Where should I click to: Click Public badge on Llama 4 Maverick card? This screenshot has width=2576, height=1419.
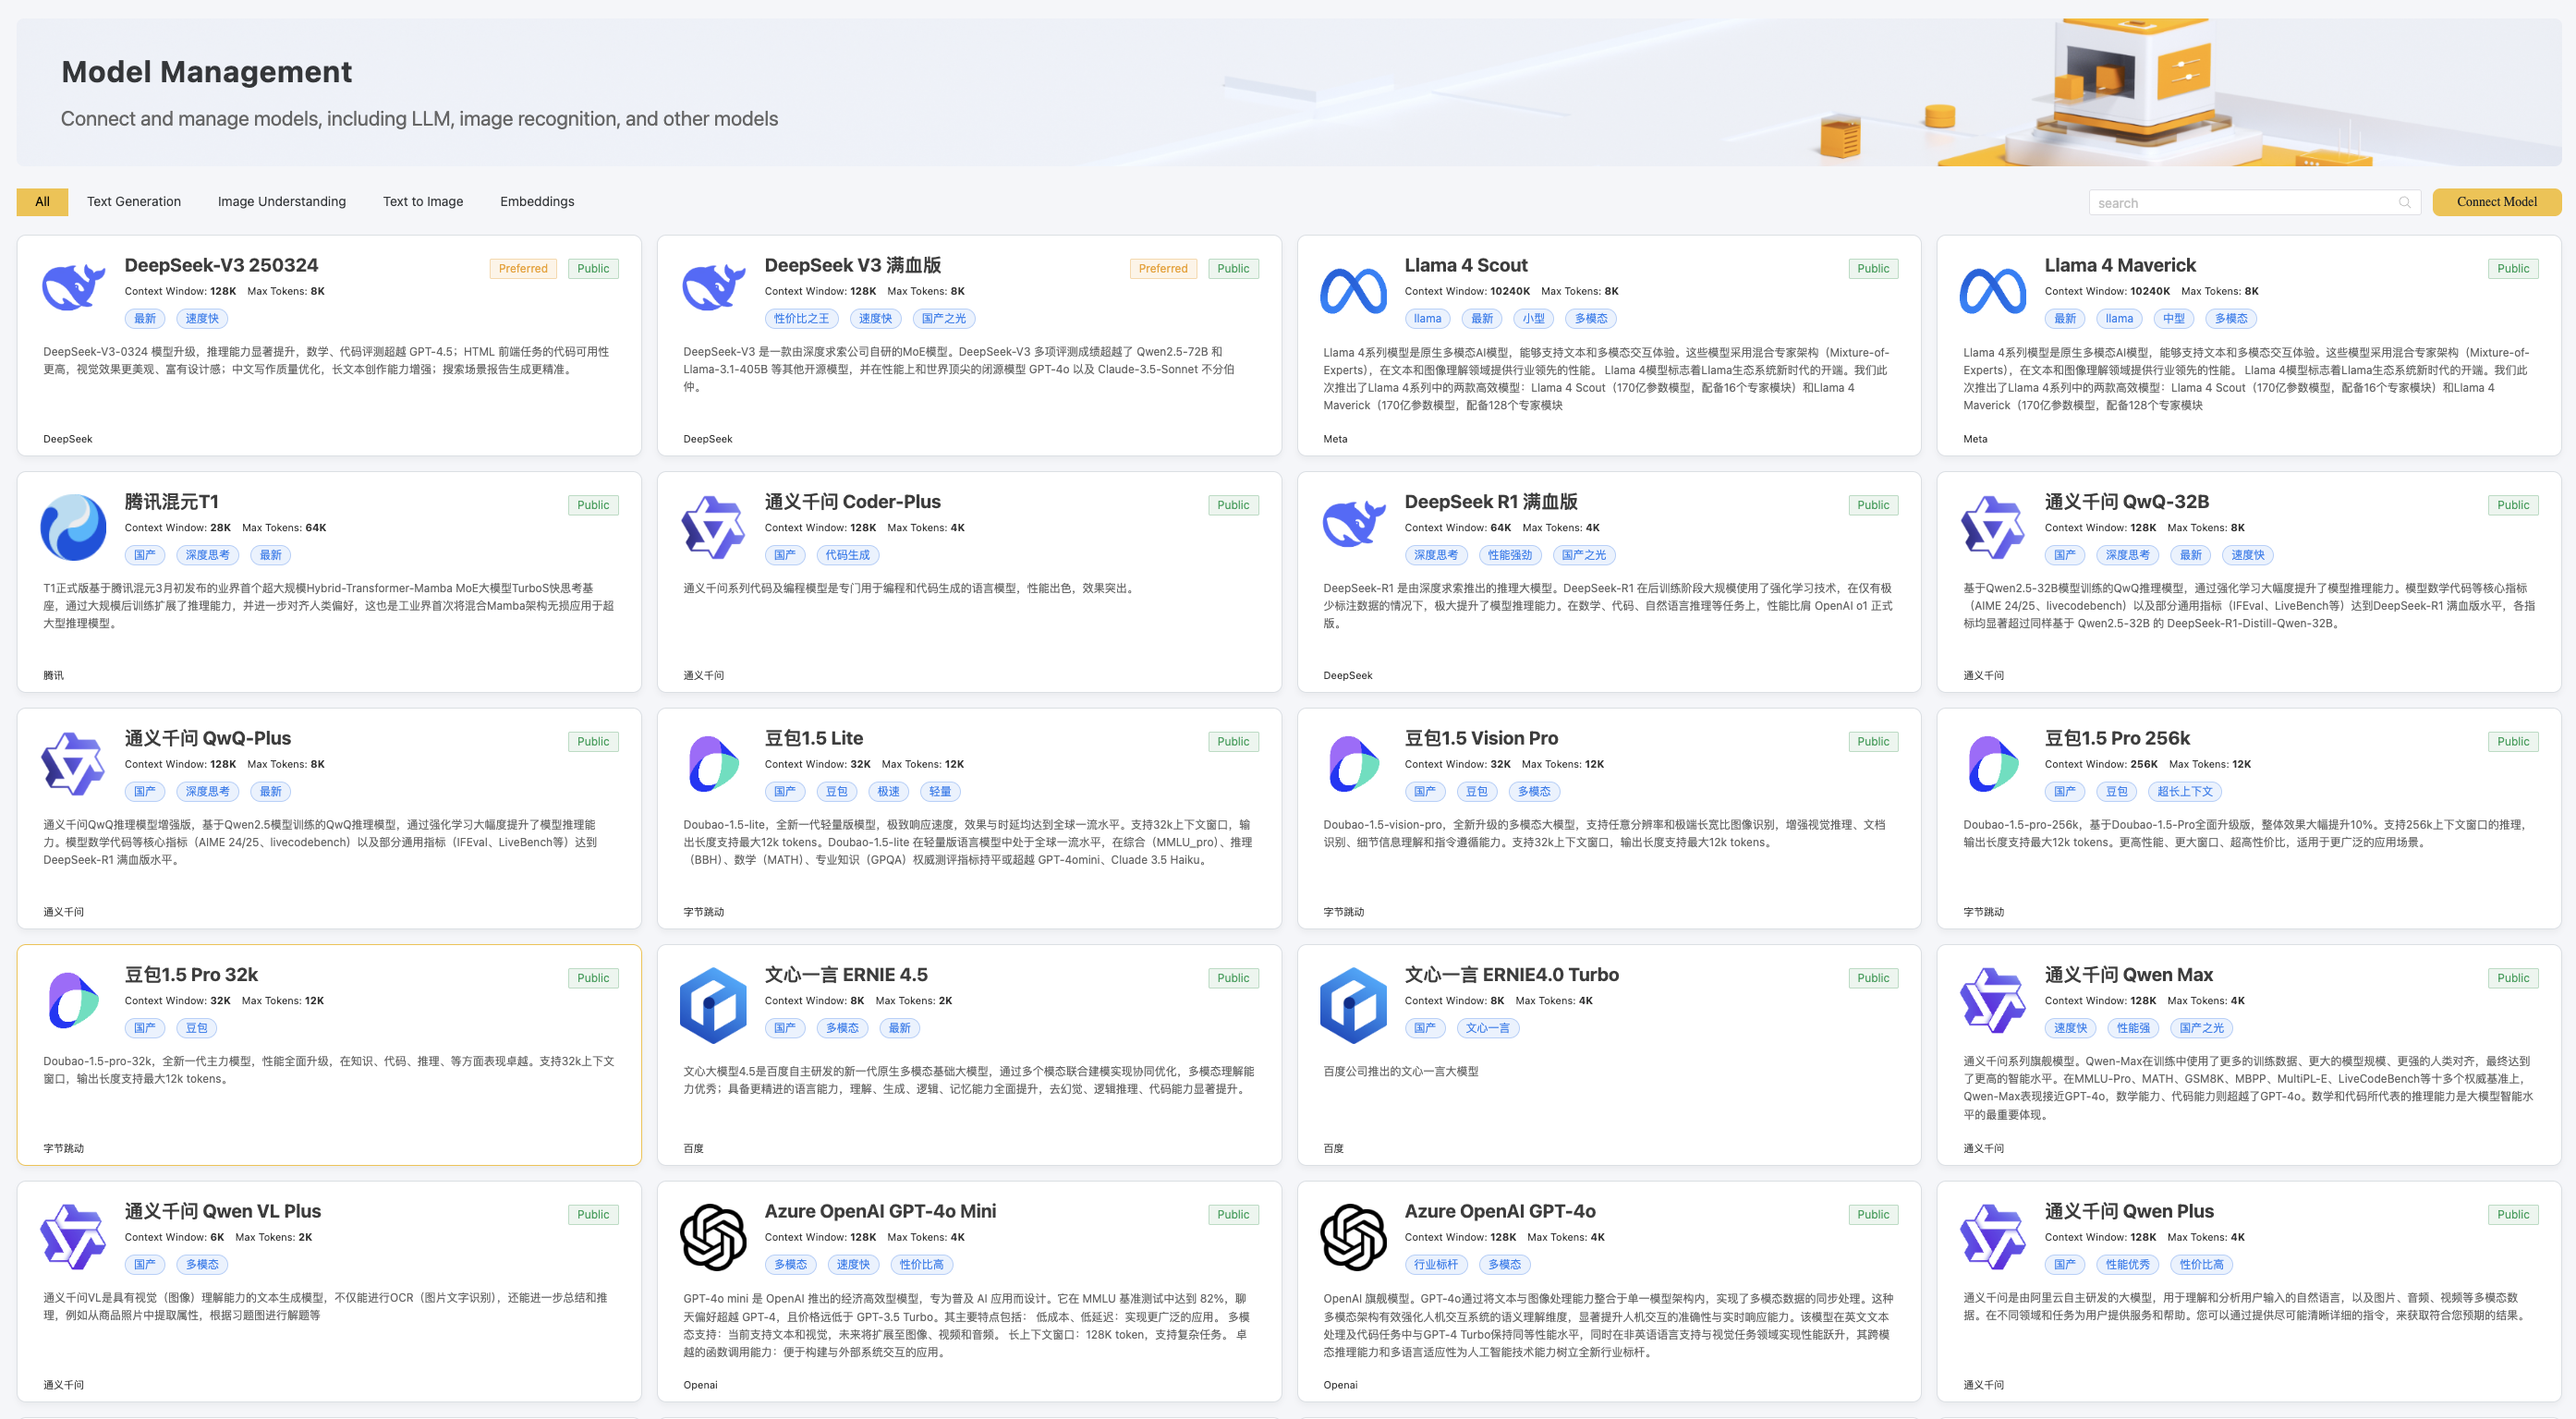(x=2513, y=268)
